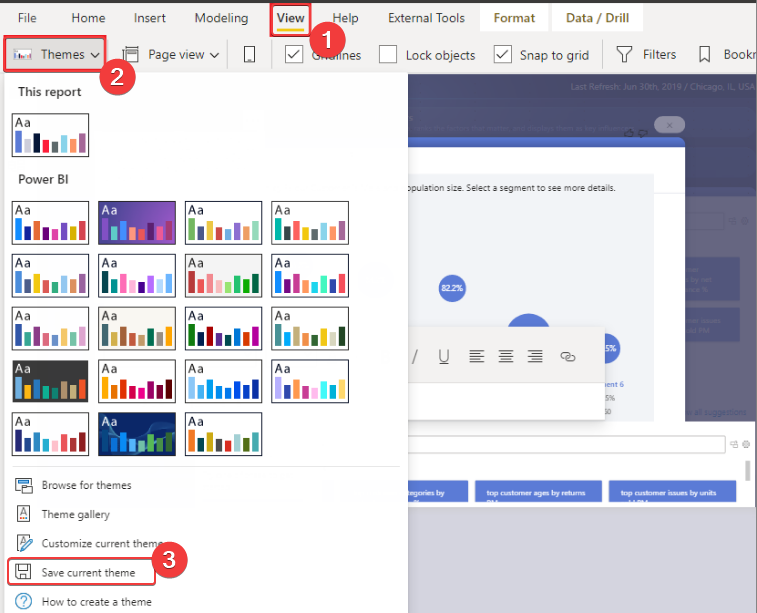Click the Bookmarks ribbon icon
The width and height of the screenshot is (757, 613).
[x=704, y=55]
